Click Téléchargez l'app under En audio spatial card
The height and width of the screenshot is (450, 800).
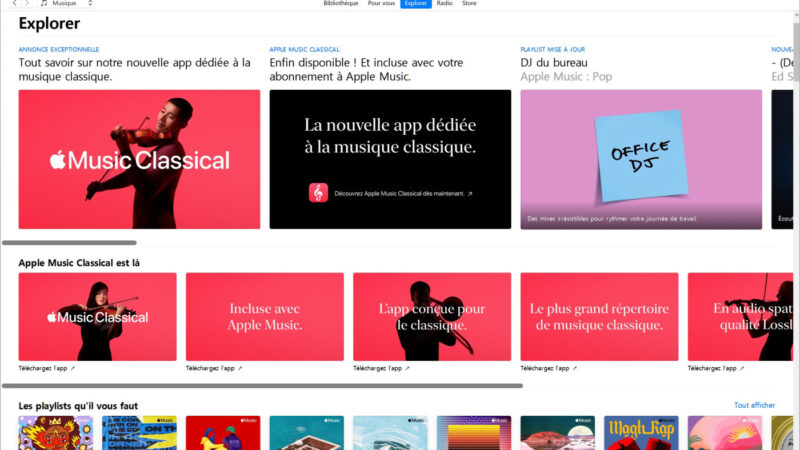pos(716,368)
